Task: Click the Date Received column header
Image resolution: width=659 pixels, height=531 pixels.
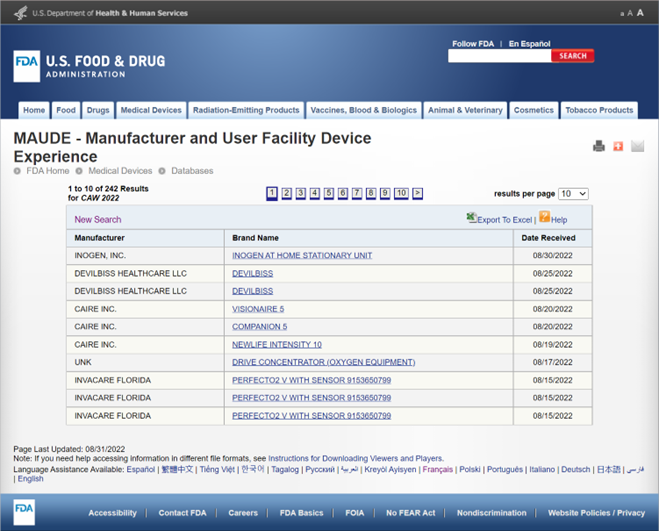Action: click(548, 238)
